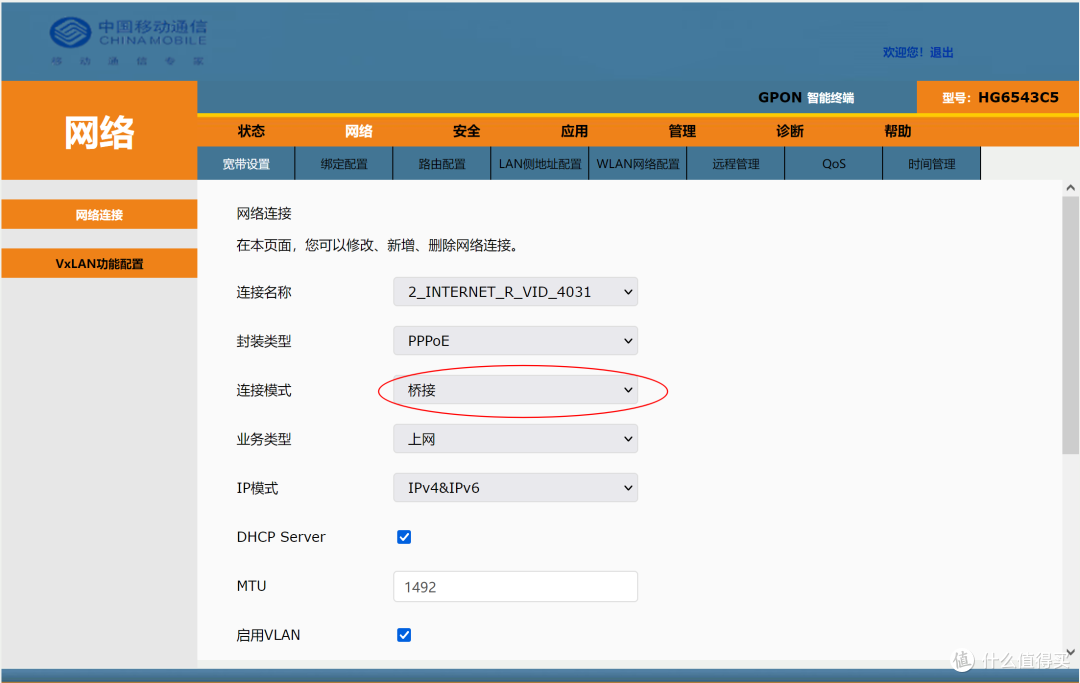Screen dimensions: 1080x683
Task: Open the 帮助 tab
Action: coord(897,130)
